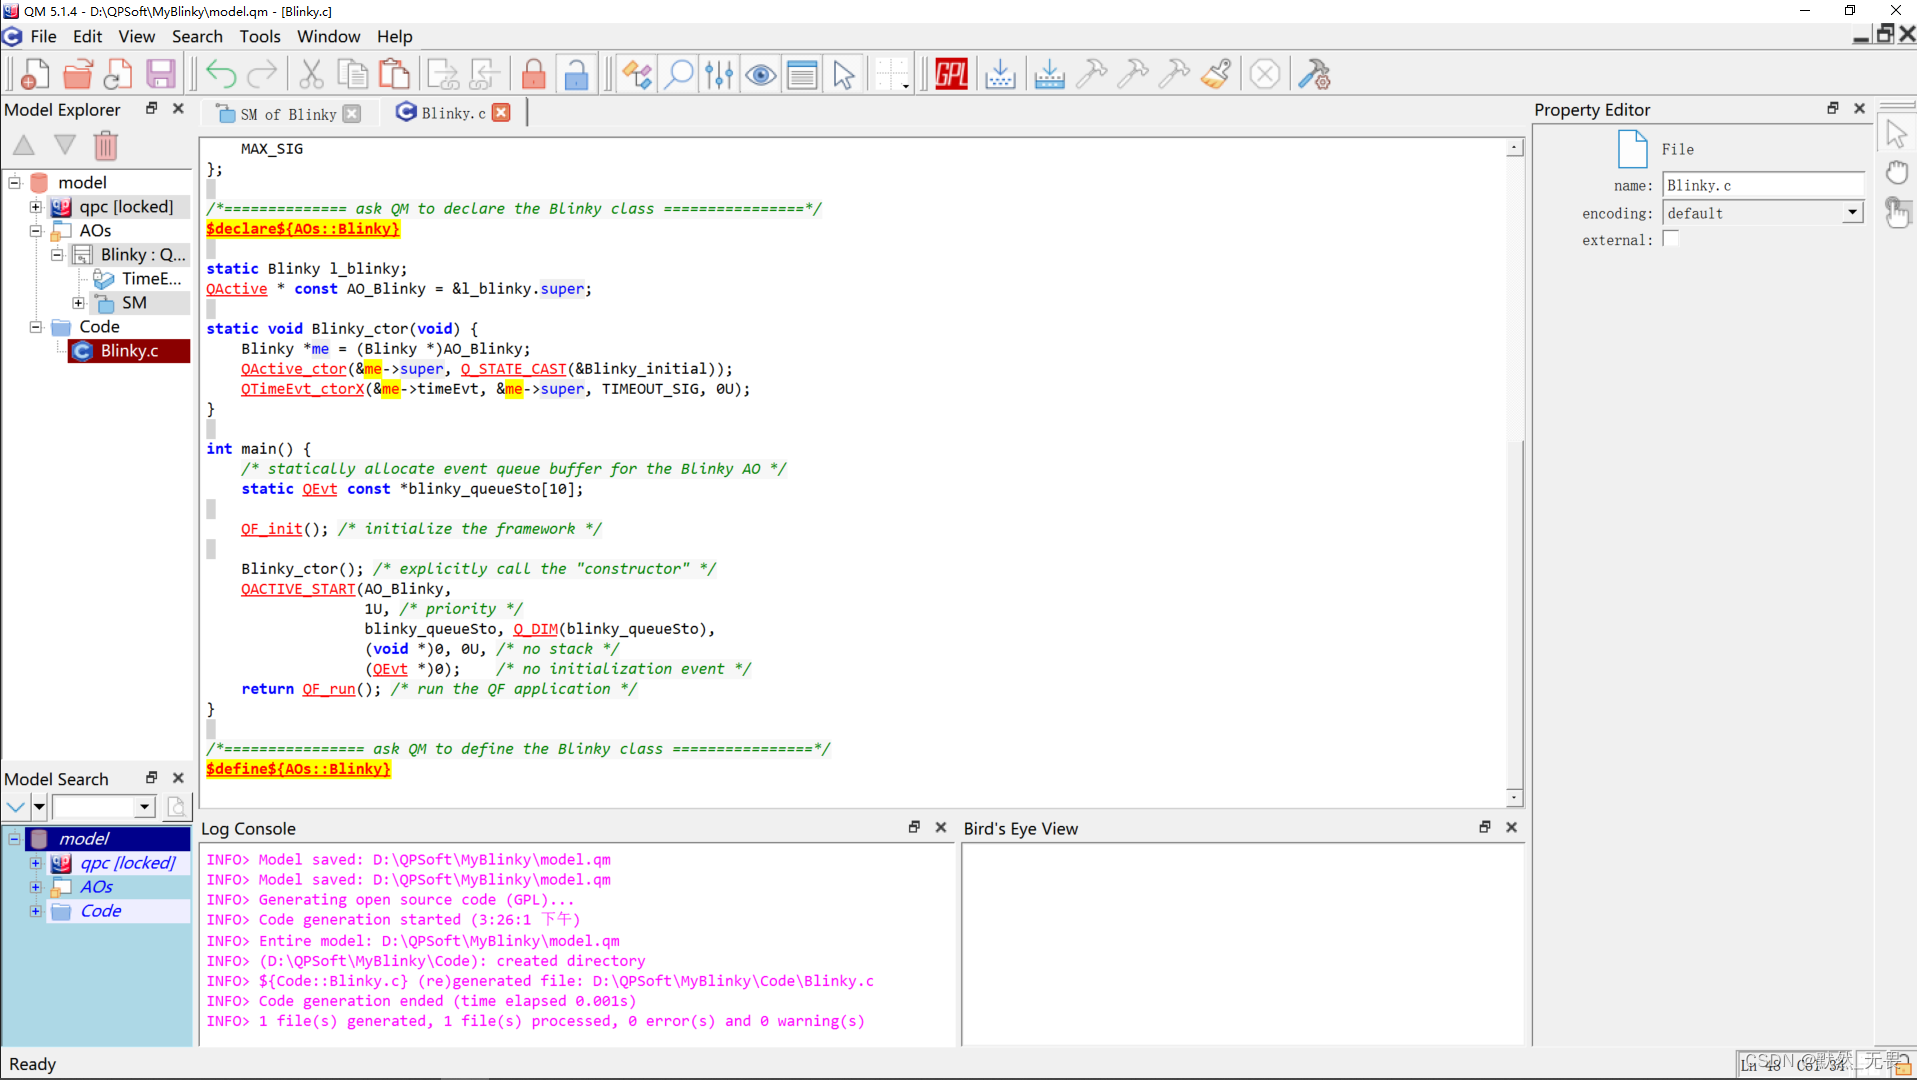Toggle Log Console window icon
Image resolution: width=1917 pixels, height=1080 pixels.
point(802,75)
